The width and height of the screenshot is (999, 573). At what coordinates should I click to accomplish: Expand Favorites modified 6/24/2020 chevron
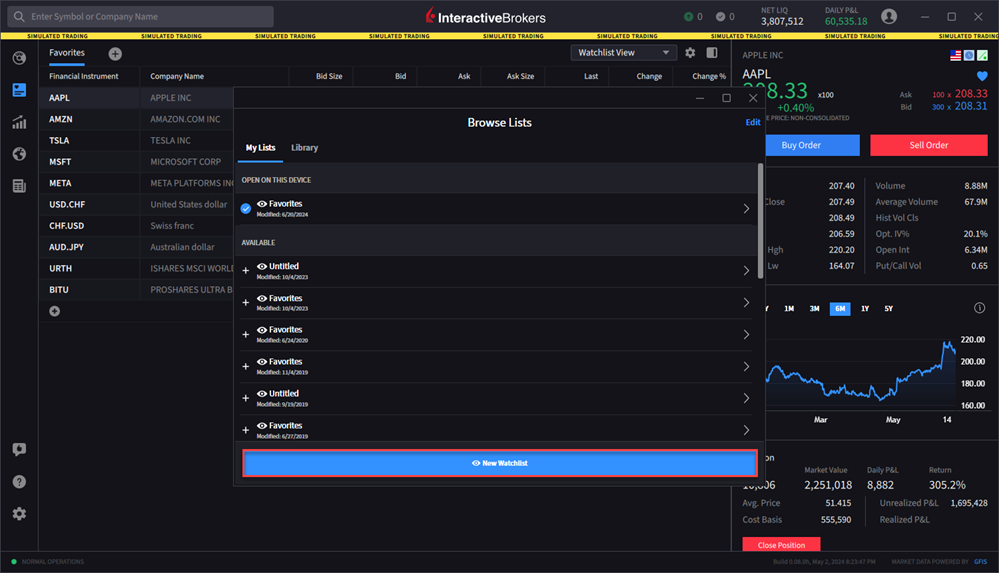click(x=746, y=335)
